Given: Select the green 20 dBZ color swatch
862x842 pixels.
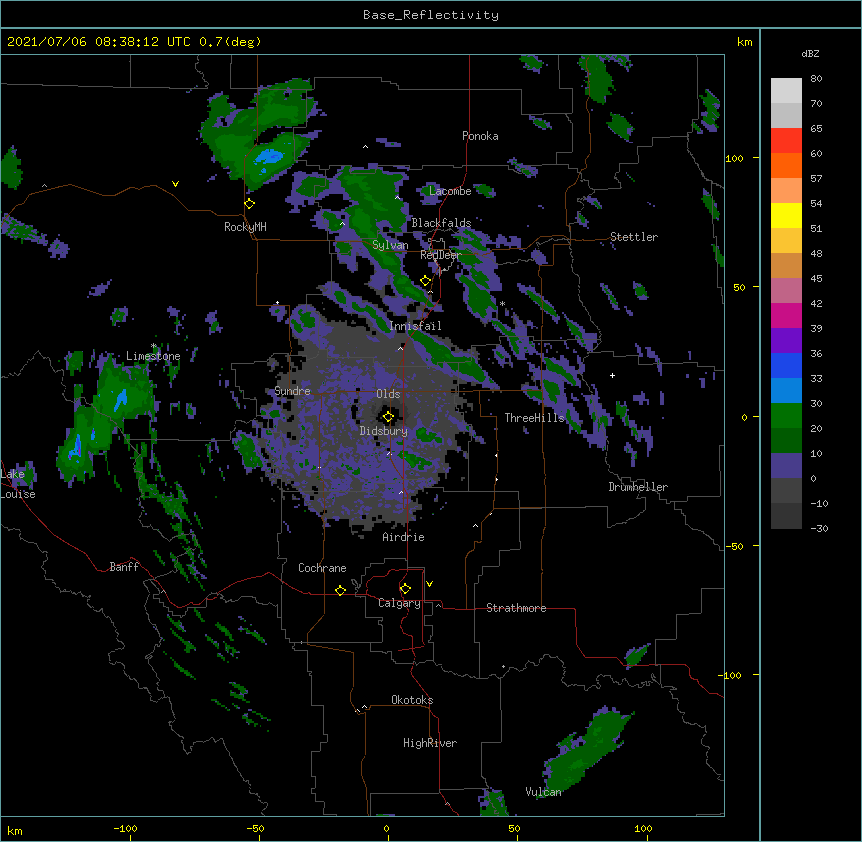Looking at the screenshot, I should (x=786, y=416).
